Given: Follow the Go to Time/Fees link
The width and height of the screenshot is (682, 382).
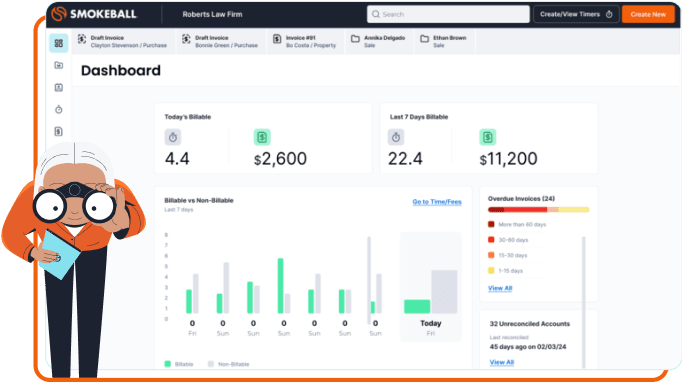Looking at the screenshot, I should (437, 202).
